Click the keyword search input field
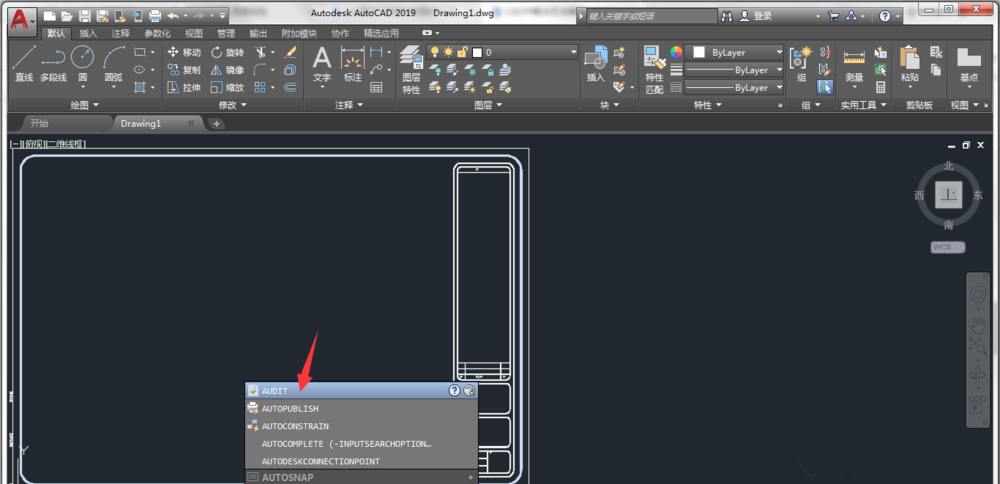Viewport: 1000px width, 484px height. pyautogui.click(x=650, y=17)
